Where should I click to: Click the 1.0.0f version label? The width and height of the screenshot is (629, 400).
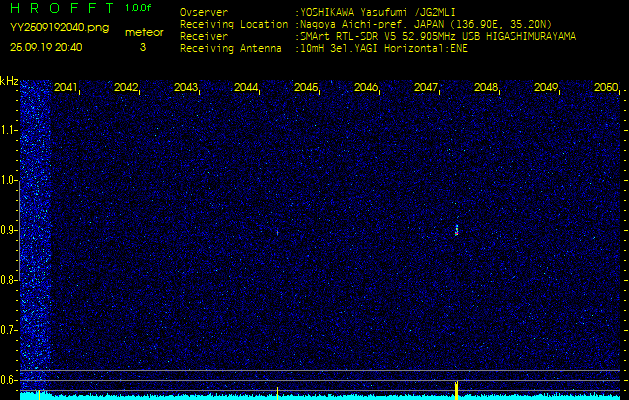139,8
